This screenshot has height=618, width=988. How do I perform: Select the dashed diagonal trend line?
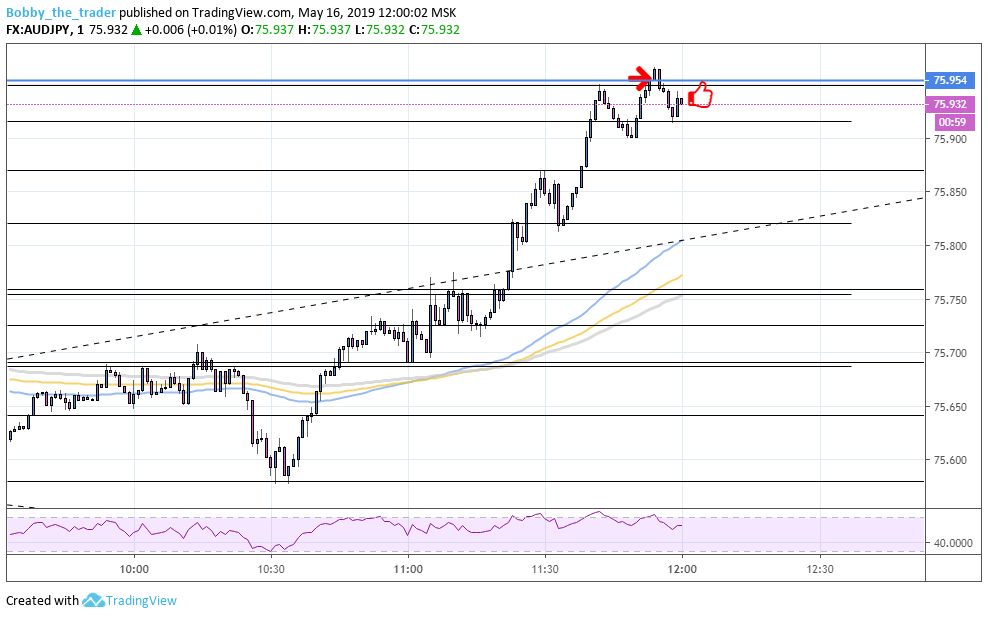465,278
